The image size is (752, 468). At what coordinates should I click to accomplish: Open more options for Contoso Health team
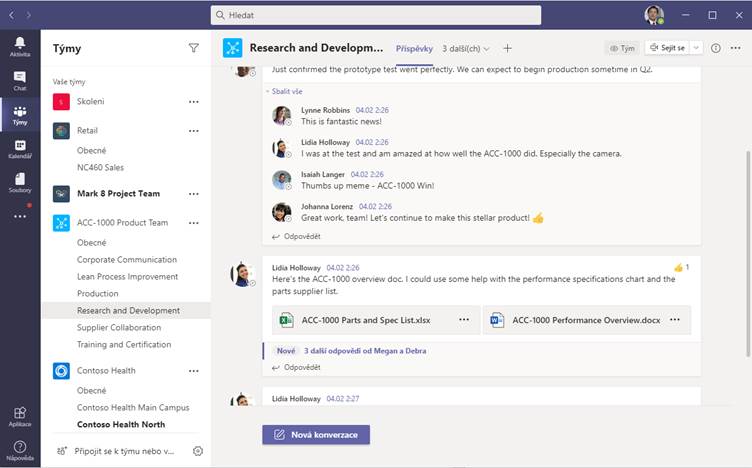pos(194,371)
